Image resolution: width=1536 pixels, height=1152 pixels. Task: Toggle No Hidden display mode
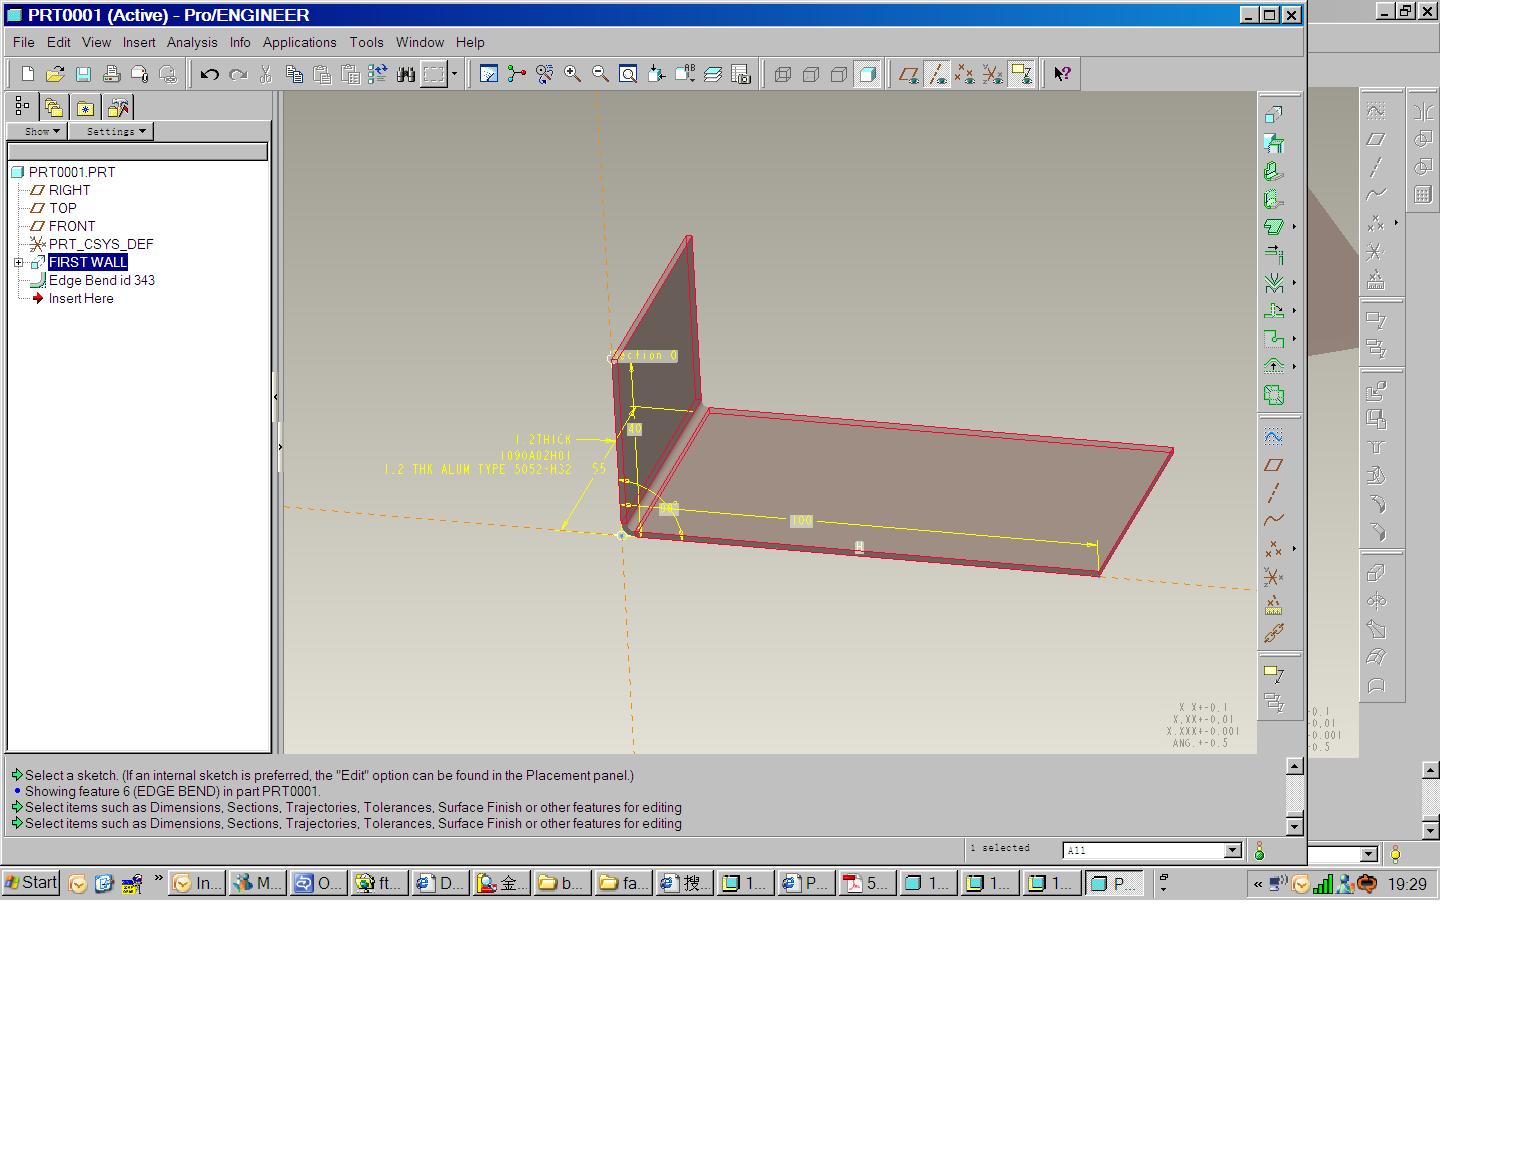click(839, 74)
